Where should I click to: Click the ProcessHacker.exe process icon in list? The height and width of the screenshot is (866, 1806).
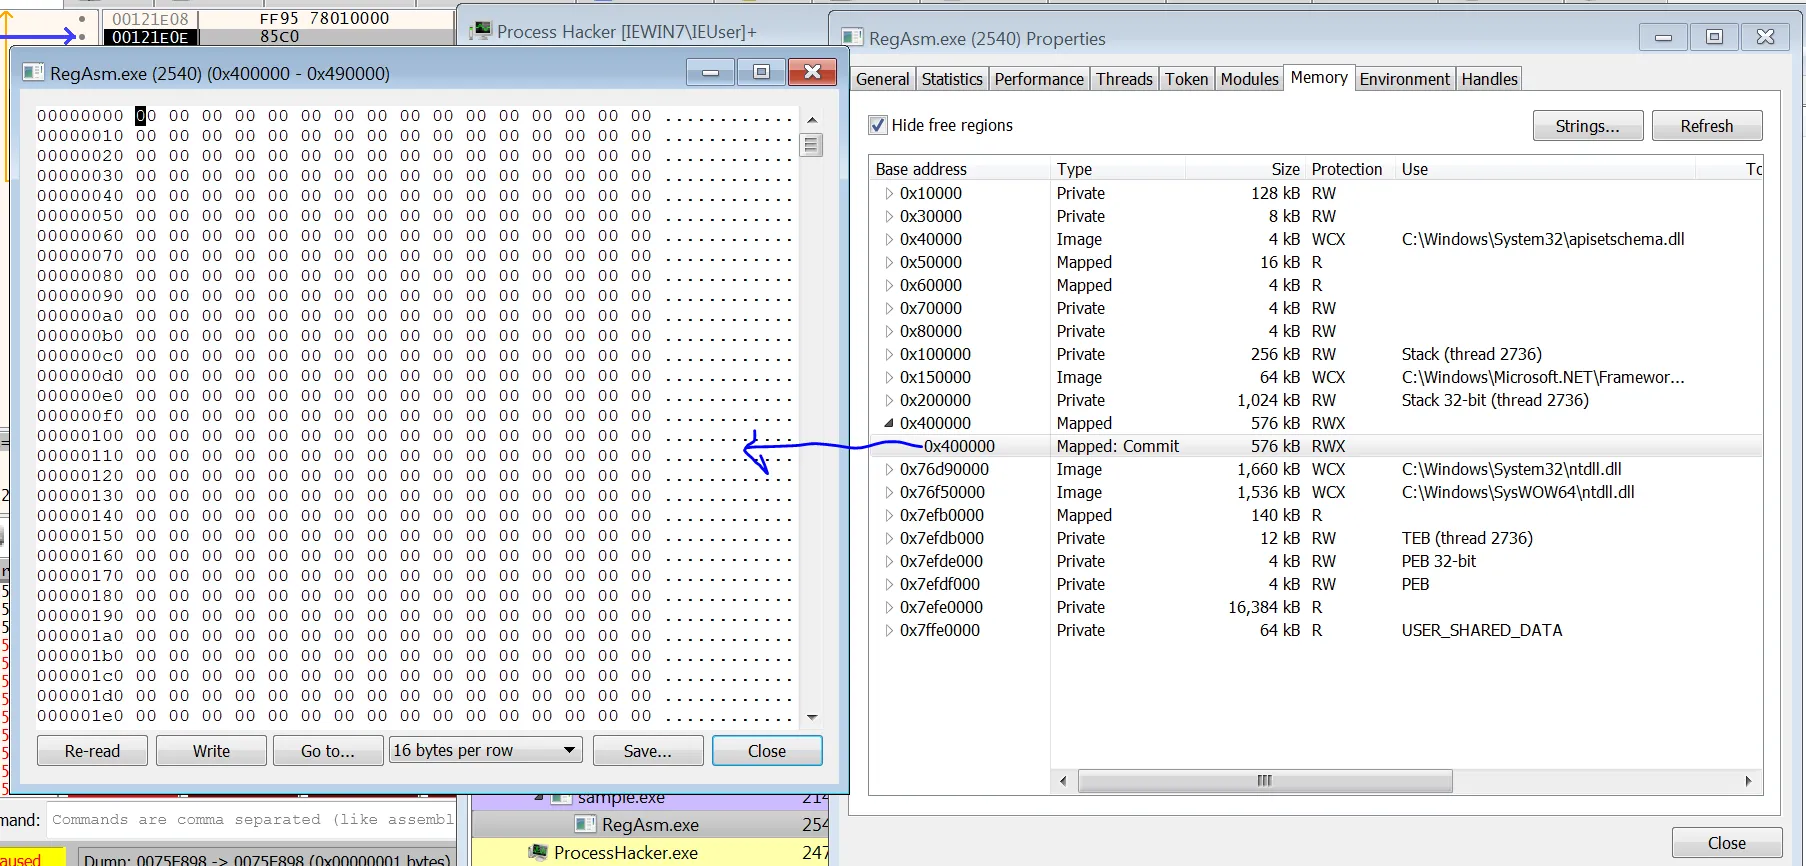[538, 853]
